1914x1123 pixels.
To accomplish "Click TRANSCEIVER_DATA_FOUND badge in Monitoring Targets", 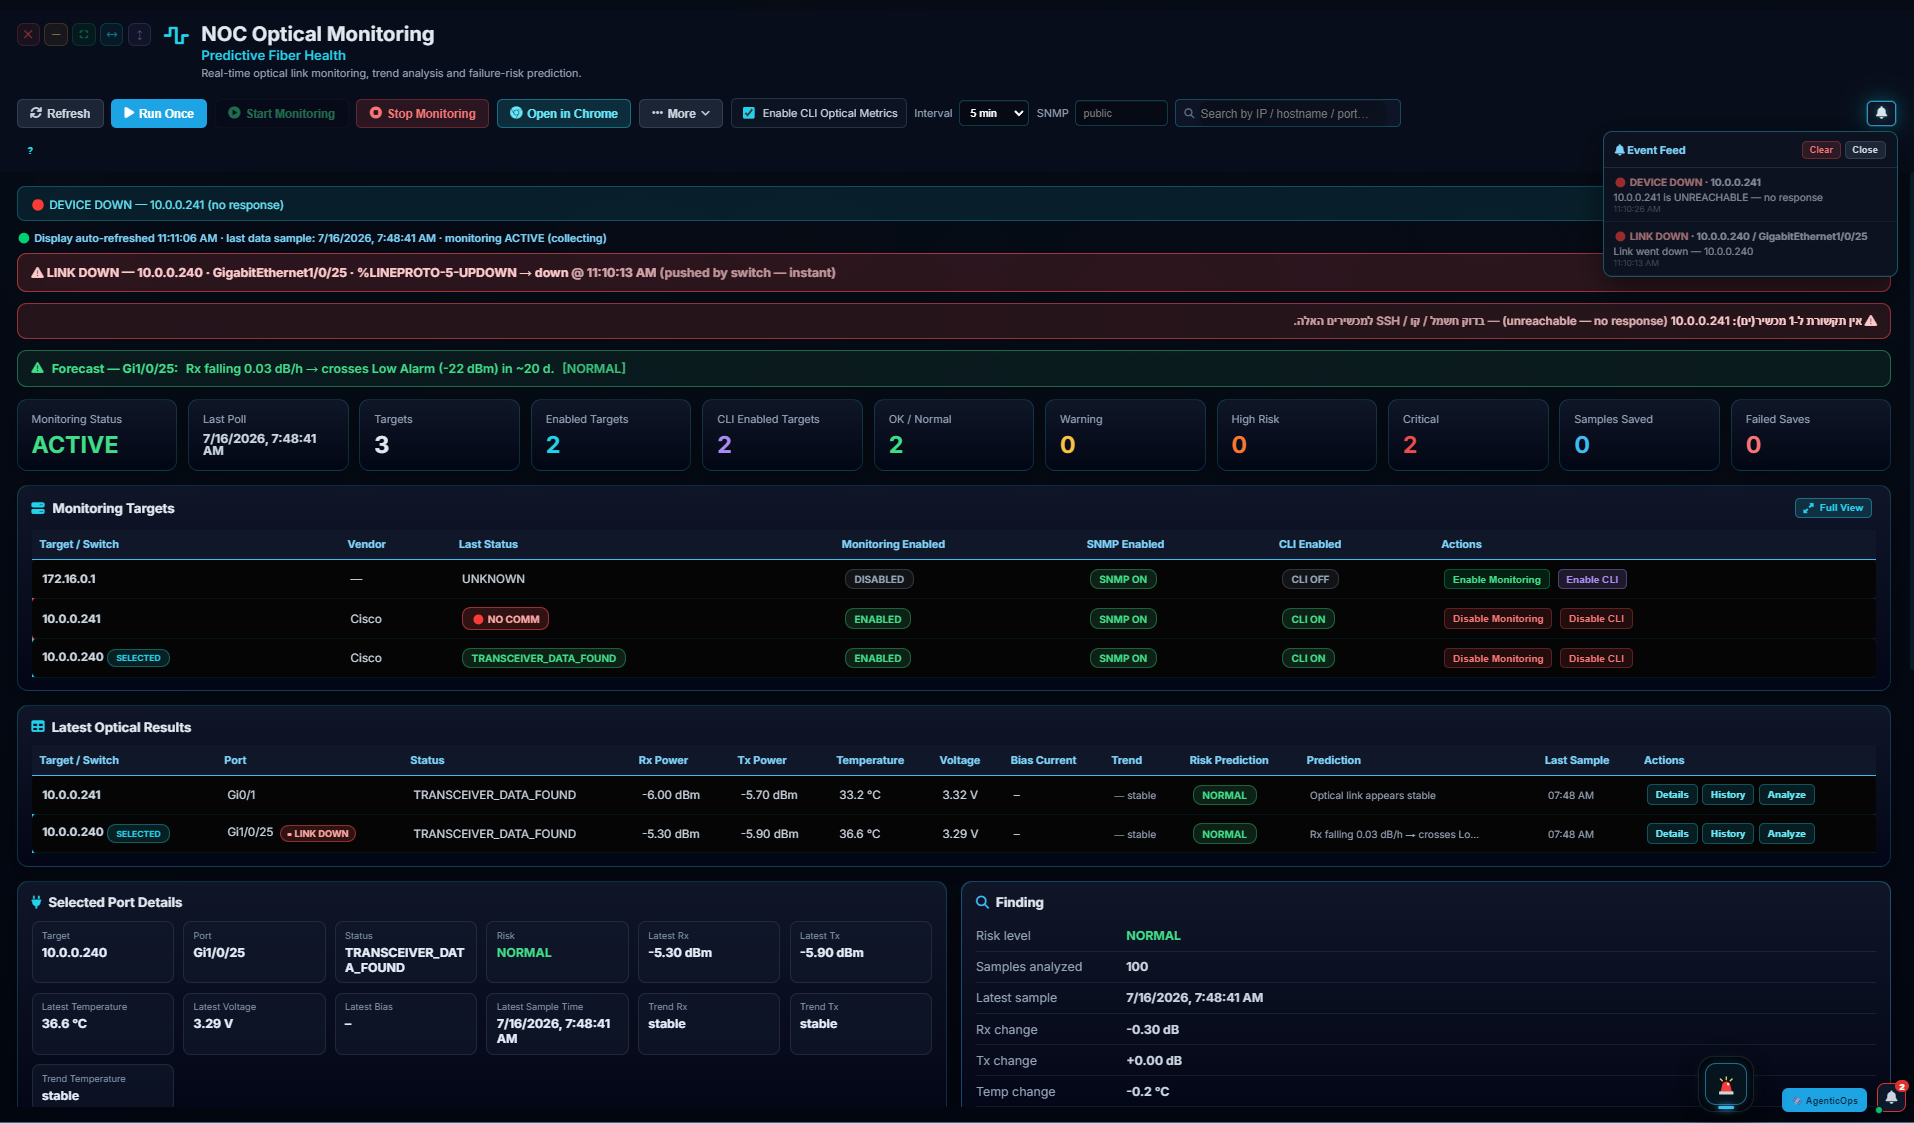I will 543,658.
